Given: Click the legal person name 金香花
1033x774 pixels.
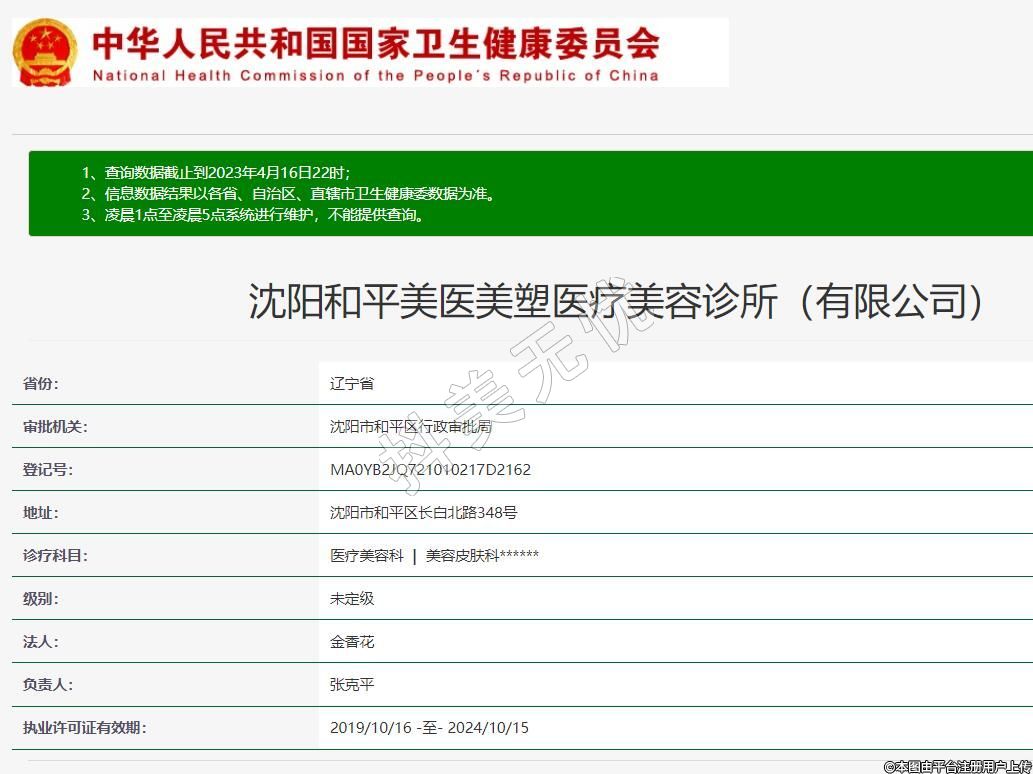Looking at the screenshot, I should (352, 642).
